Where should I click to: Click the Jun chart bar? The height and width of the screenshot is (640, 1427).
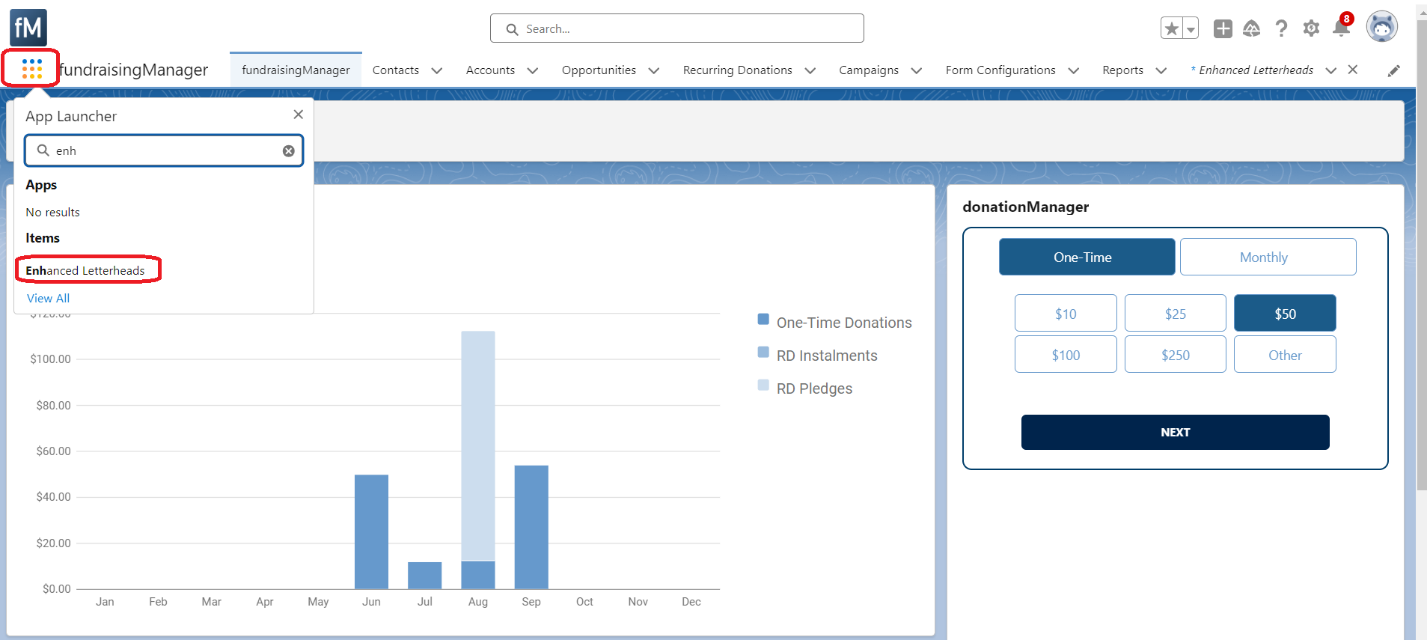pos(371,532)
